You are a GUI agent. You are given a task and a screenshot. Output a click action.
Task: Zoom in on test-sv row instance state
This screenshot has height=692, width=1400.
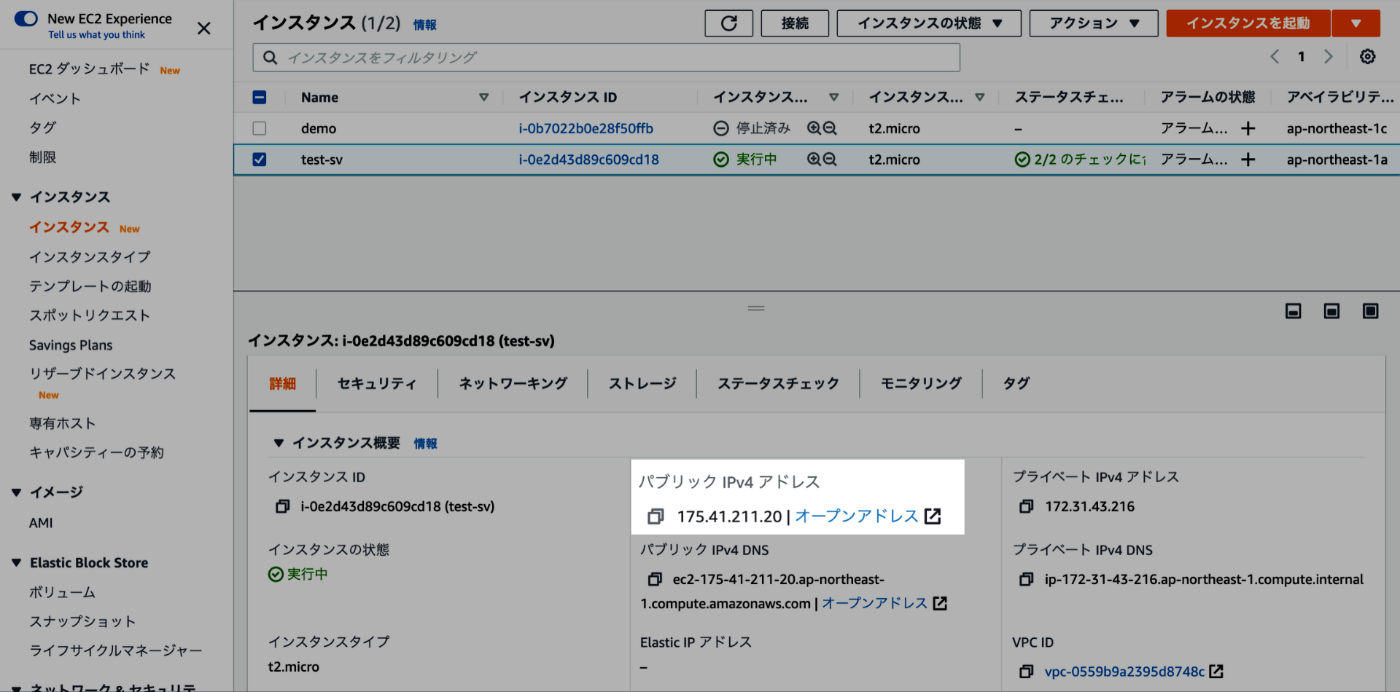(814, 159)
